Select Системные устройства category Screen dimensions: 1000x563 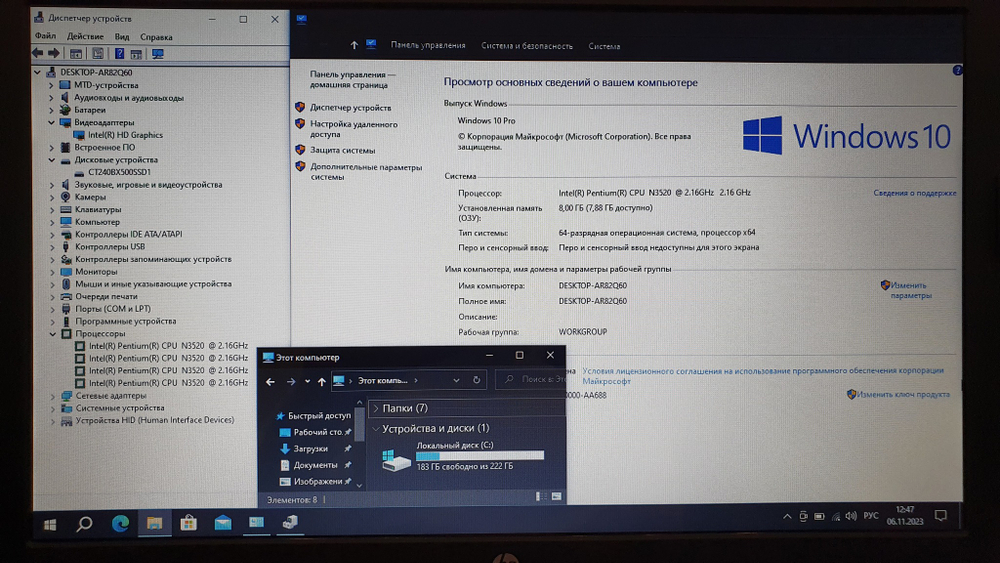tap(120, 408)
